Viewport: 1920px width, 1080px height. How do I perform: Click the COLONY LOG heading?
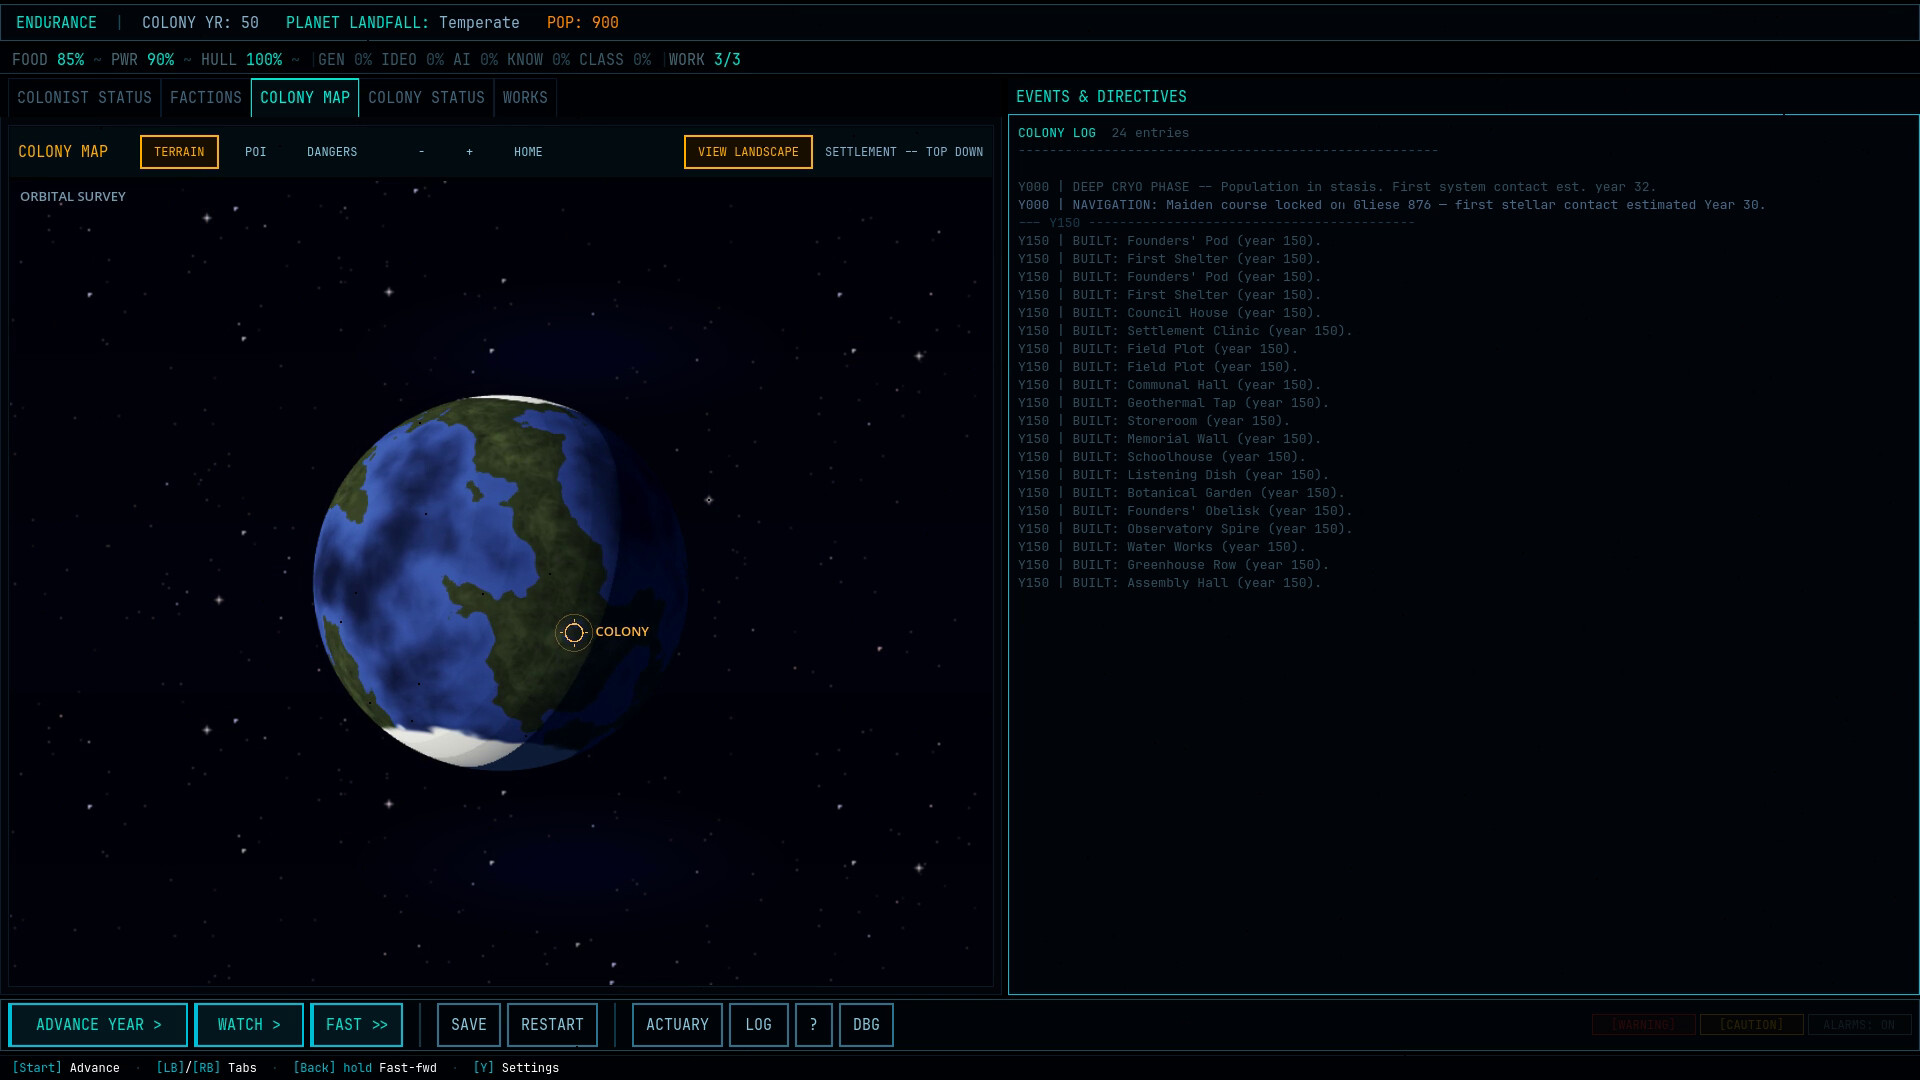pyautogui.click(x=1057, y=133)
